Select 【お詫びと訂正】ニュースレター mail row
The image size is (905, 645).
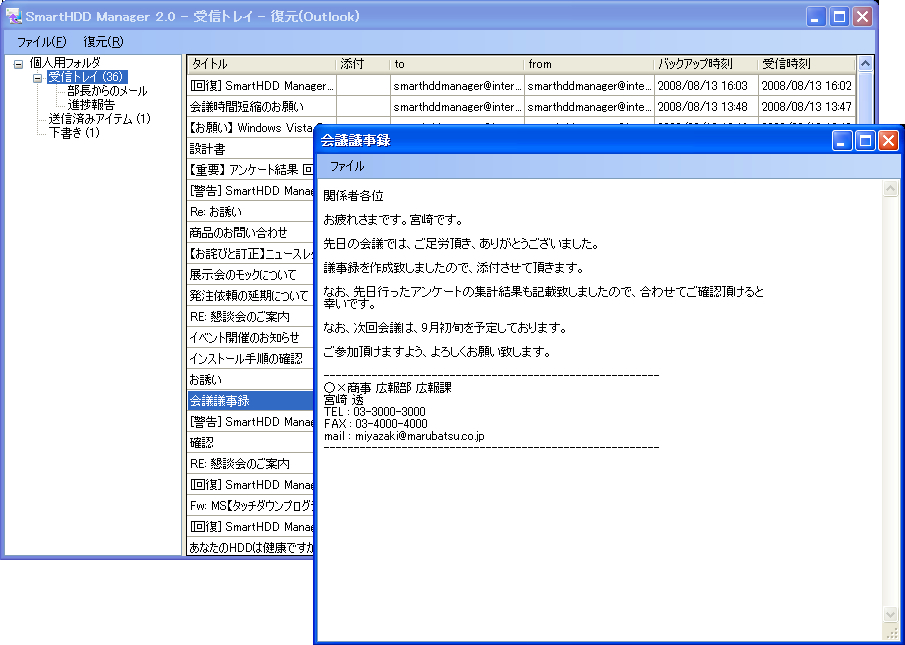click(251, 254)
